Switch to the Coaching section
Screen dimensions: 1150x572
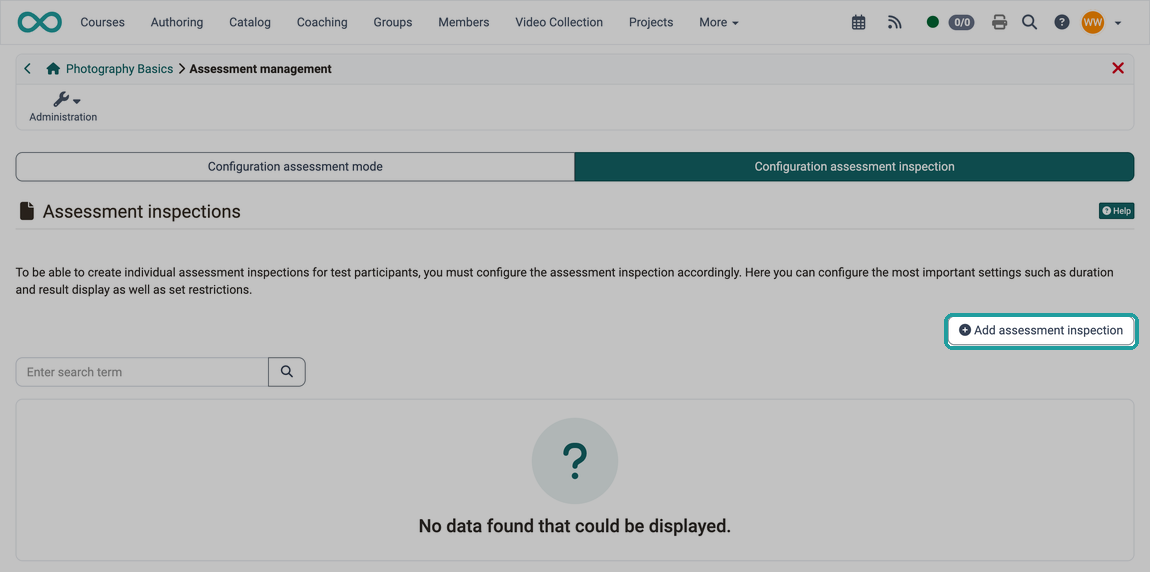[x=322, y=22]
